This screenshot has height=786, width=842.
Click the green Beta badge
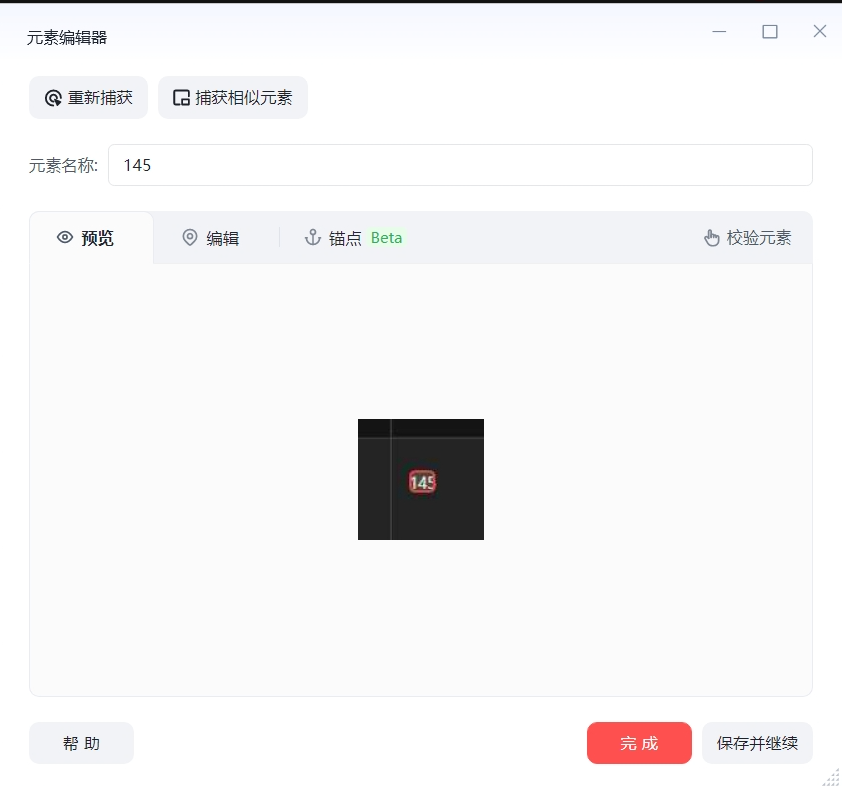click(x=386, y=238)
